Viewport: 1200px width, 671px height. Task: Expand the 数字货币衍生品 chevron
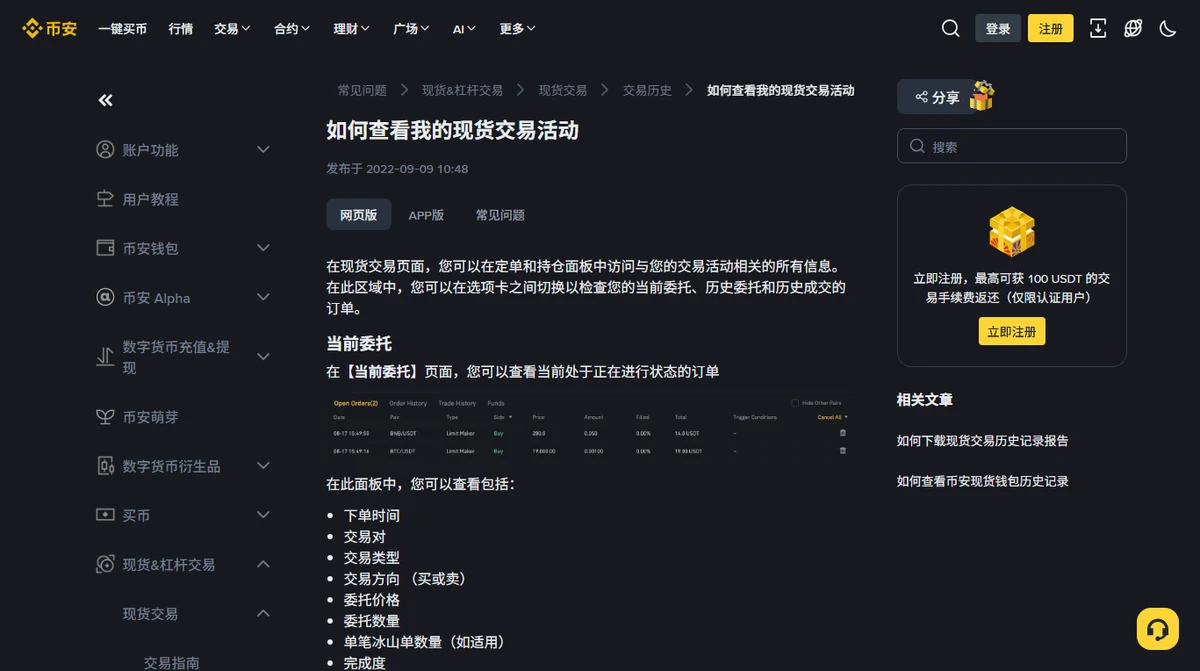(263, 466)
